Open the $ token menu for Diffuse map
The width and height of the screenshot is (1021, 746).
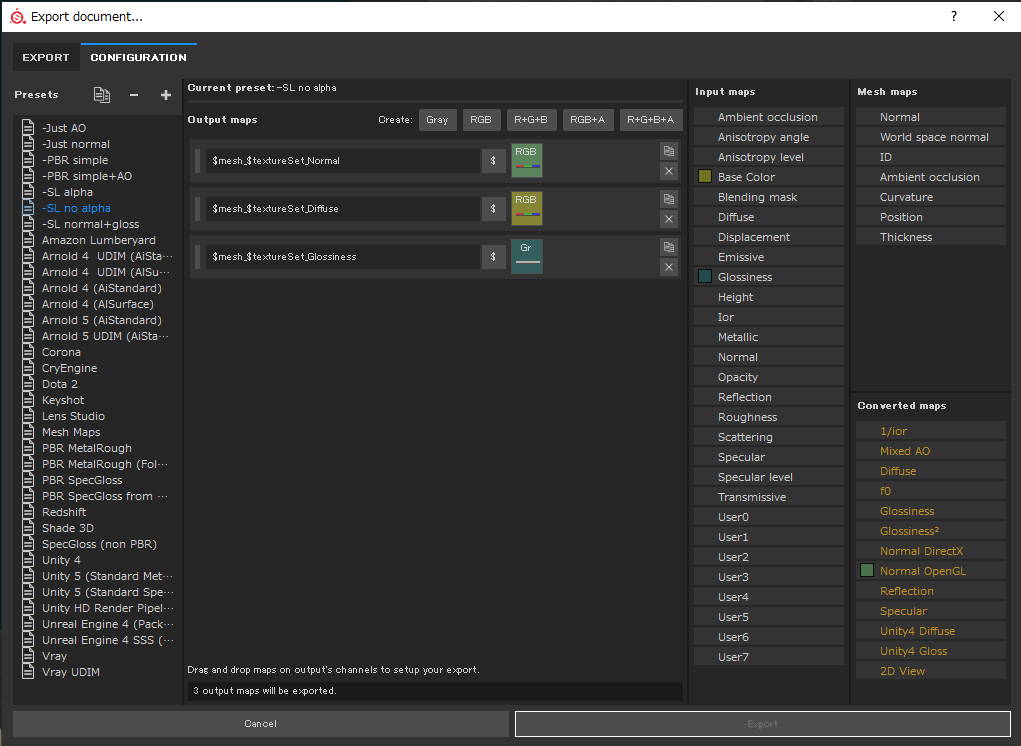494,208
